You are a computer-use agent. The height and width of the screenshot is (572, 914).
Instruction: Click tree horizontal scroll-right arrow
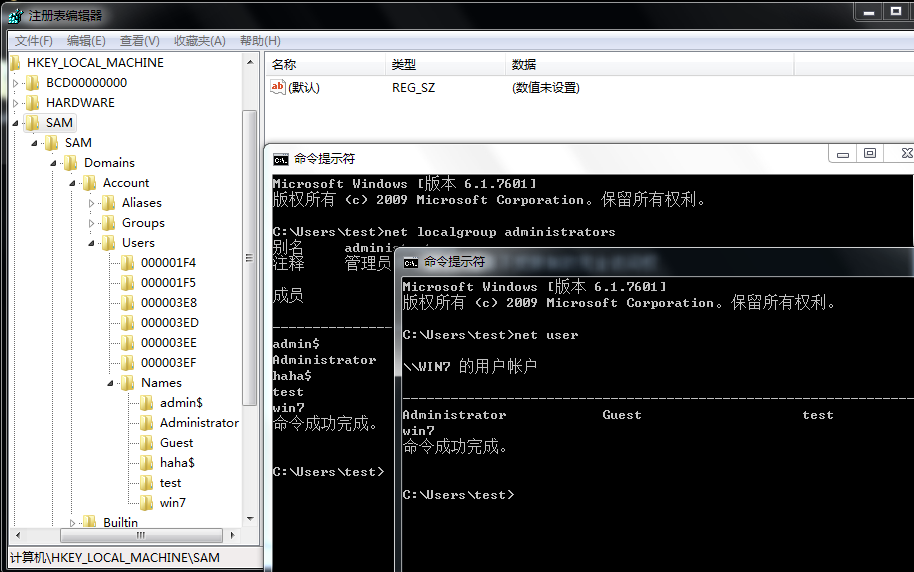click(x=233, y=535)
